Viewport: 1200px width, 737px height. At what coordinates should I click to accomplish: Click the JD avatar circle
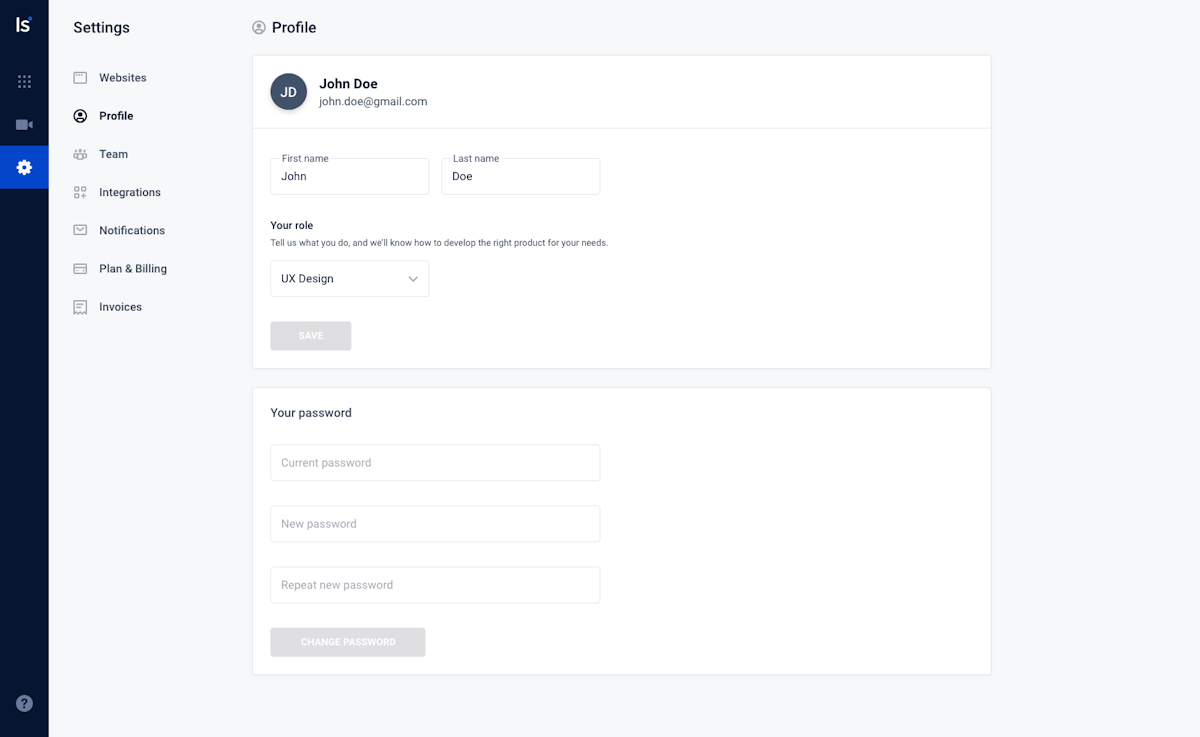(x=288, y=92)
